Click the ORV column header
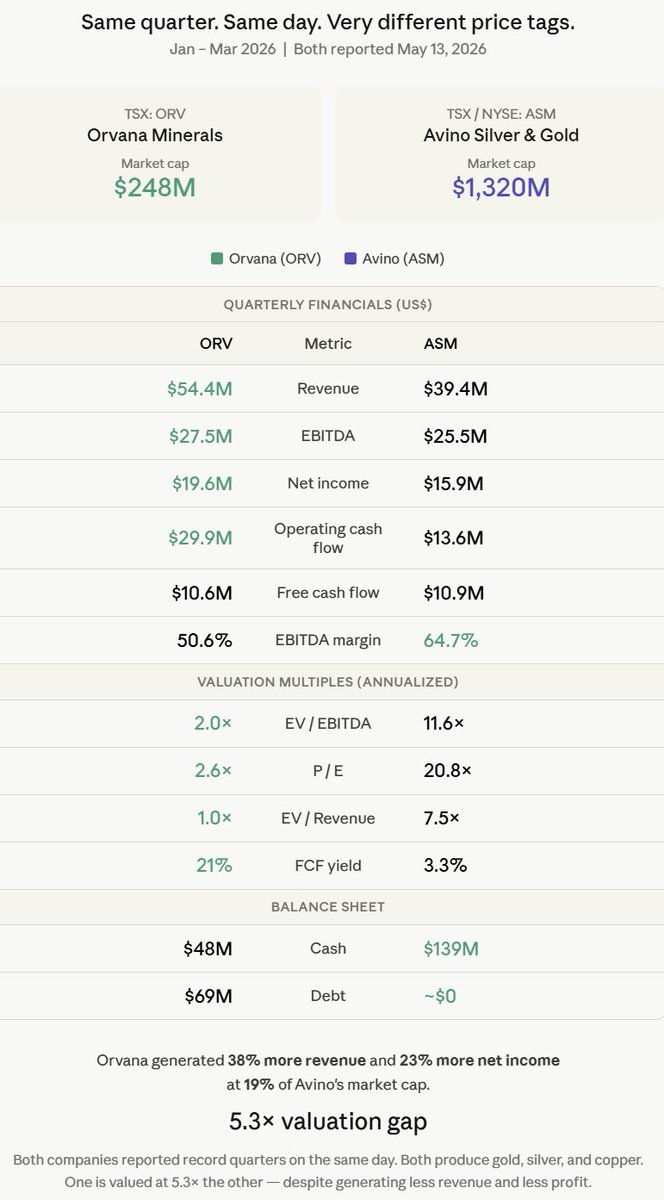 (x=216, y=343)
